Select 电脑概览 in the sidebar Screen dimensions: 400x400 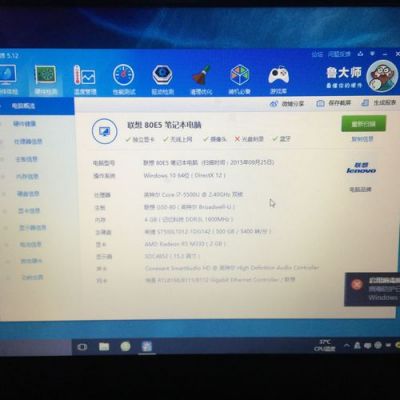tap(23, 106)
